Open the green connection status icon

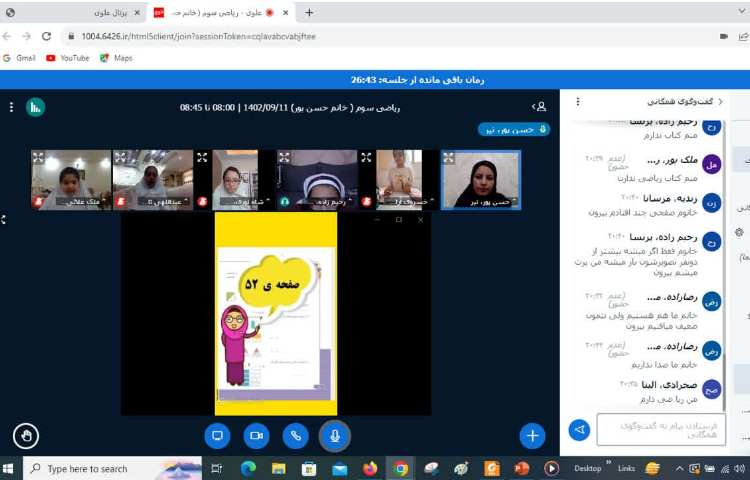tap(35, 107)
